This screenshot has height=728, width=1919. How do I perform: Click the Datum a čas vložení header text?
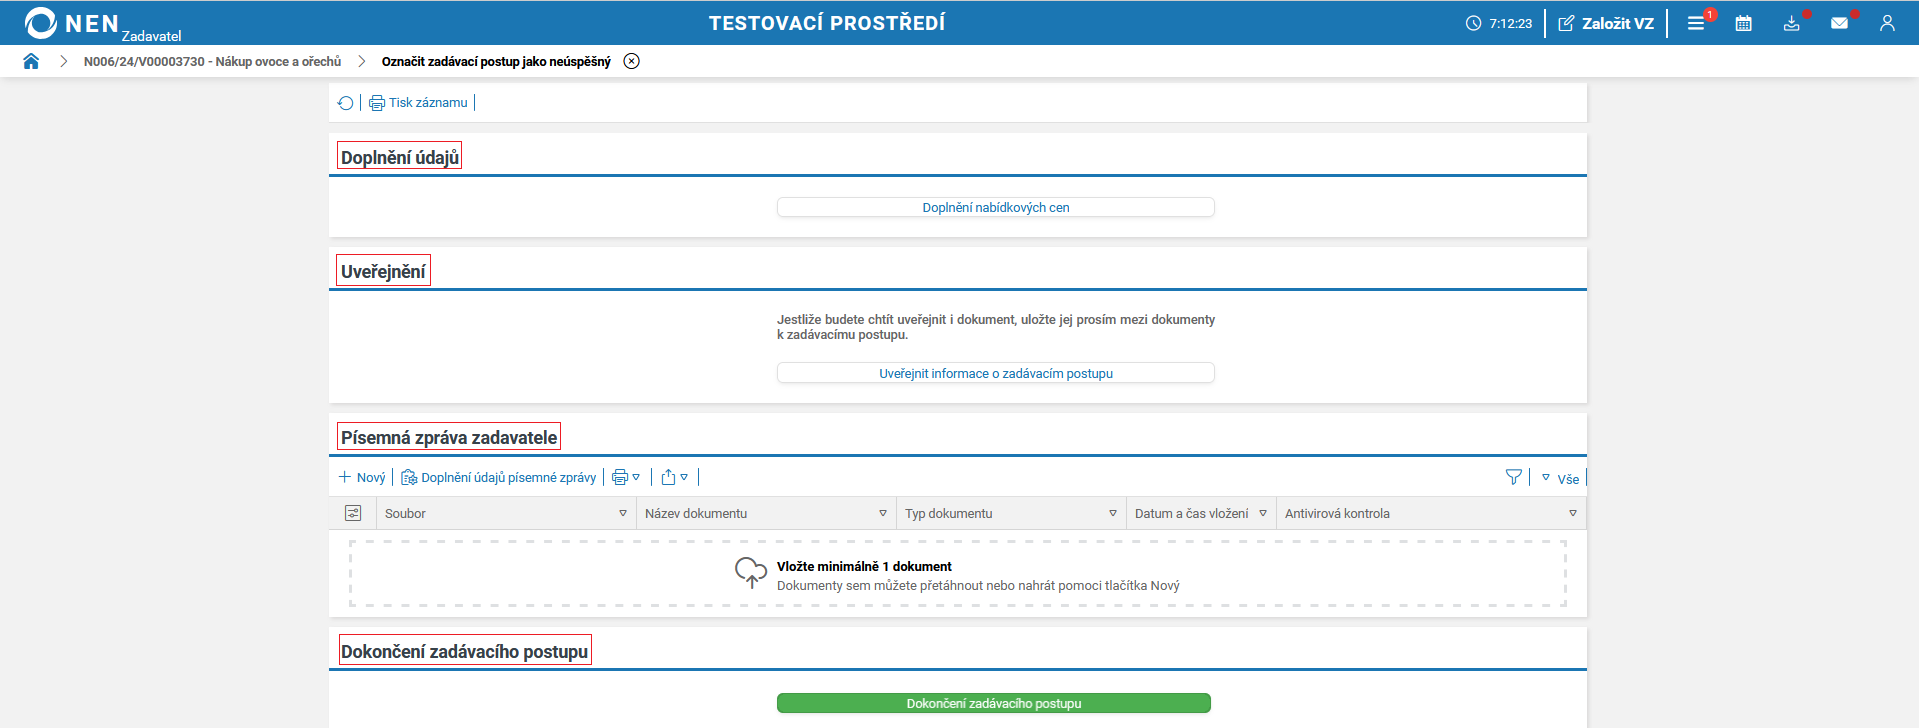[1191, 513]
